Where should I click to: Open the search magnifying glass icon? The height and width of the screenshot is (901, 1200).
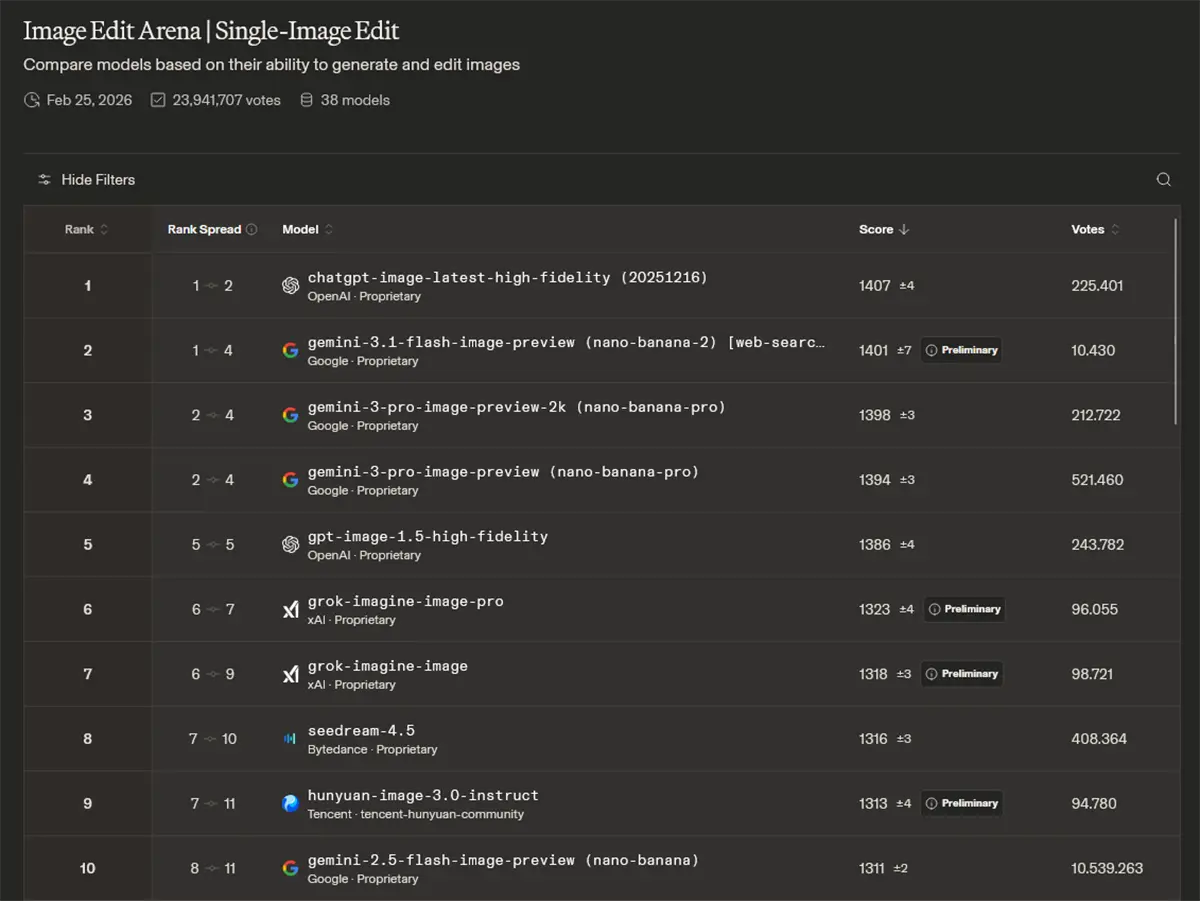tap(1163, 179)
